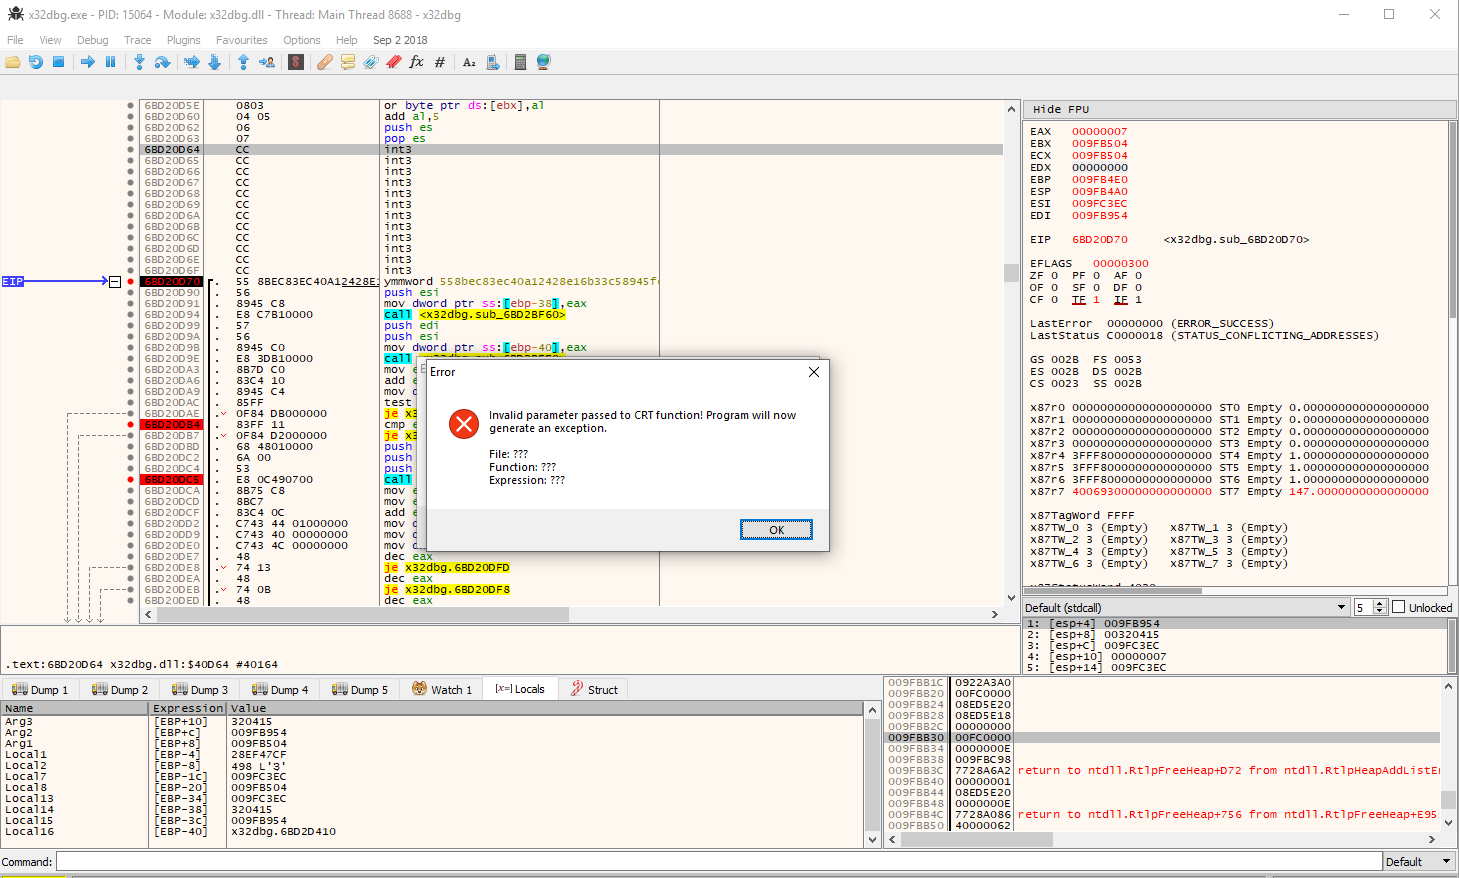Open the Scylla plugin icon
Screen dimensions: 1459x878
296,62
